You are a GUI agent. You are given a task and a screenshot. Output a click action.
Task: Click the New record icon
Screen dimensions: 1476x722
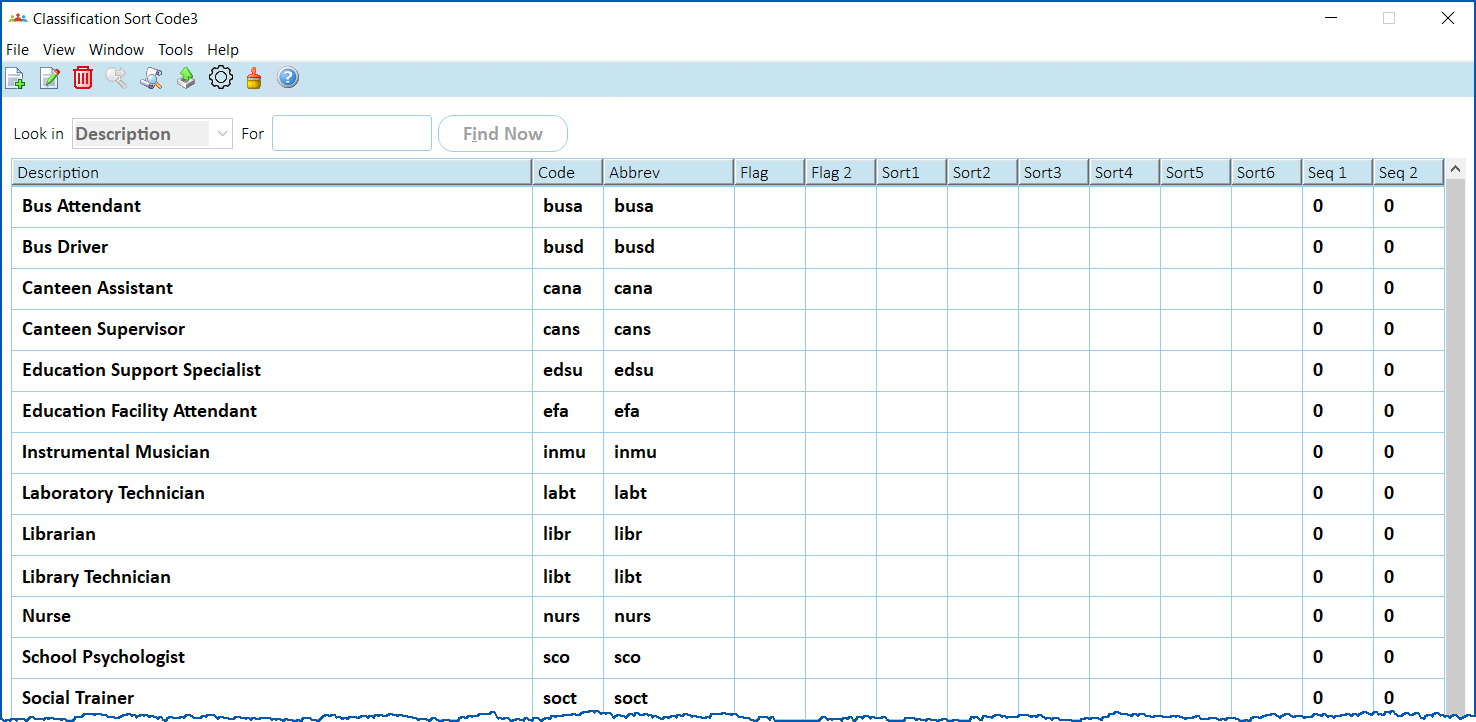pos(15,78)
